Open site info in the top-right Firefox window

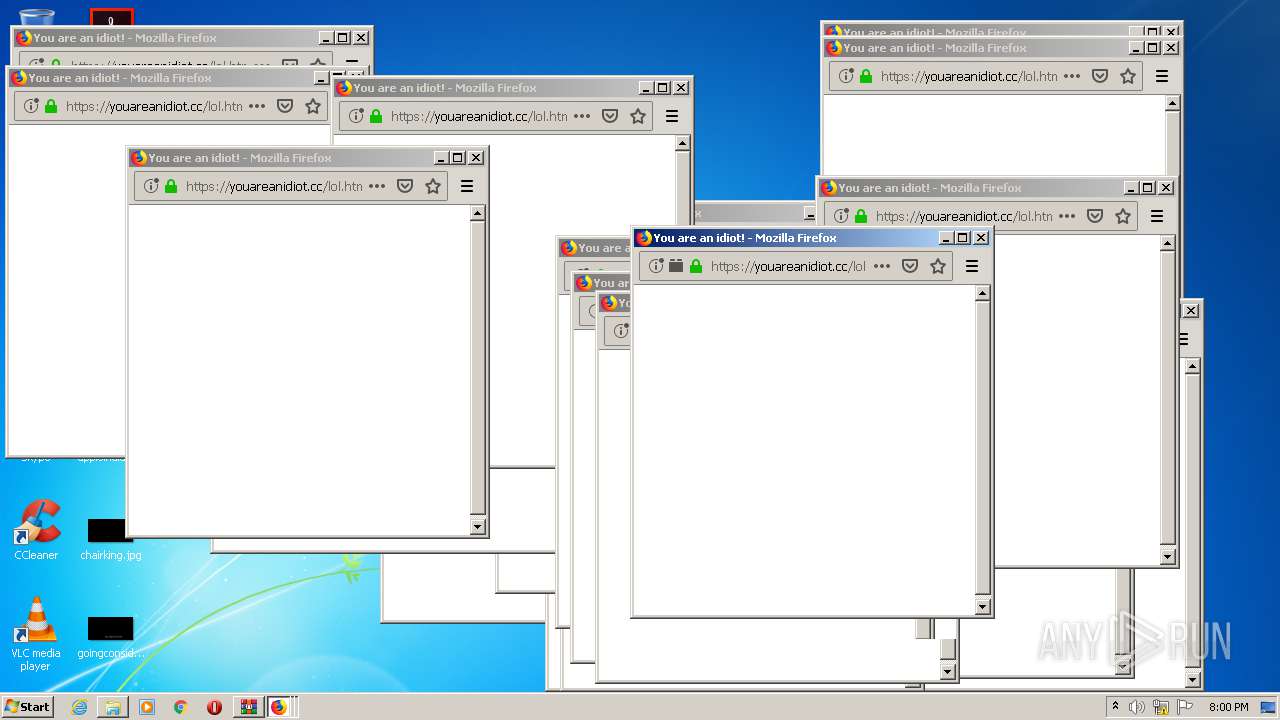(846, 76)
